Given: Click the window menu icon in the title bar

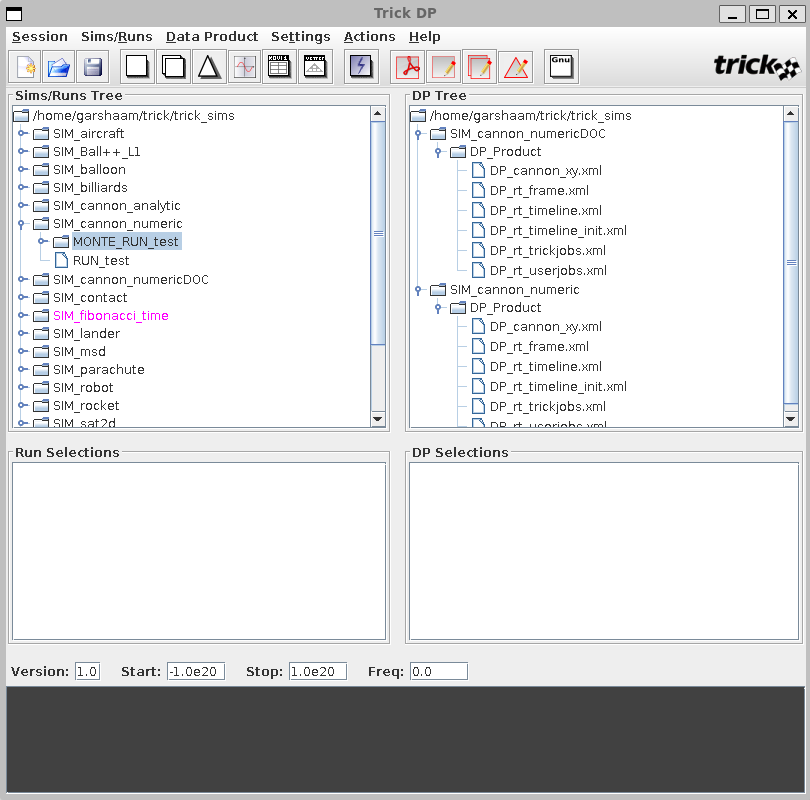Looking at the screenshot, I should [x=14, y=13].
